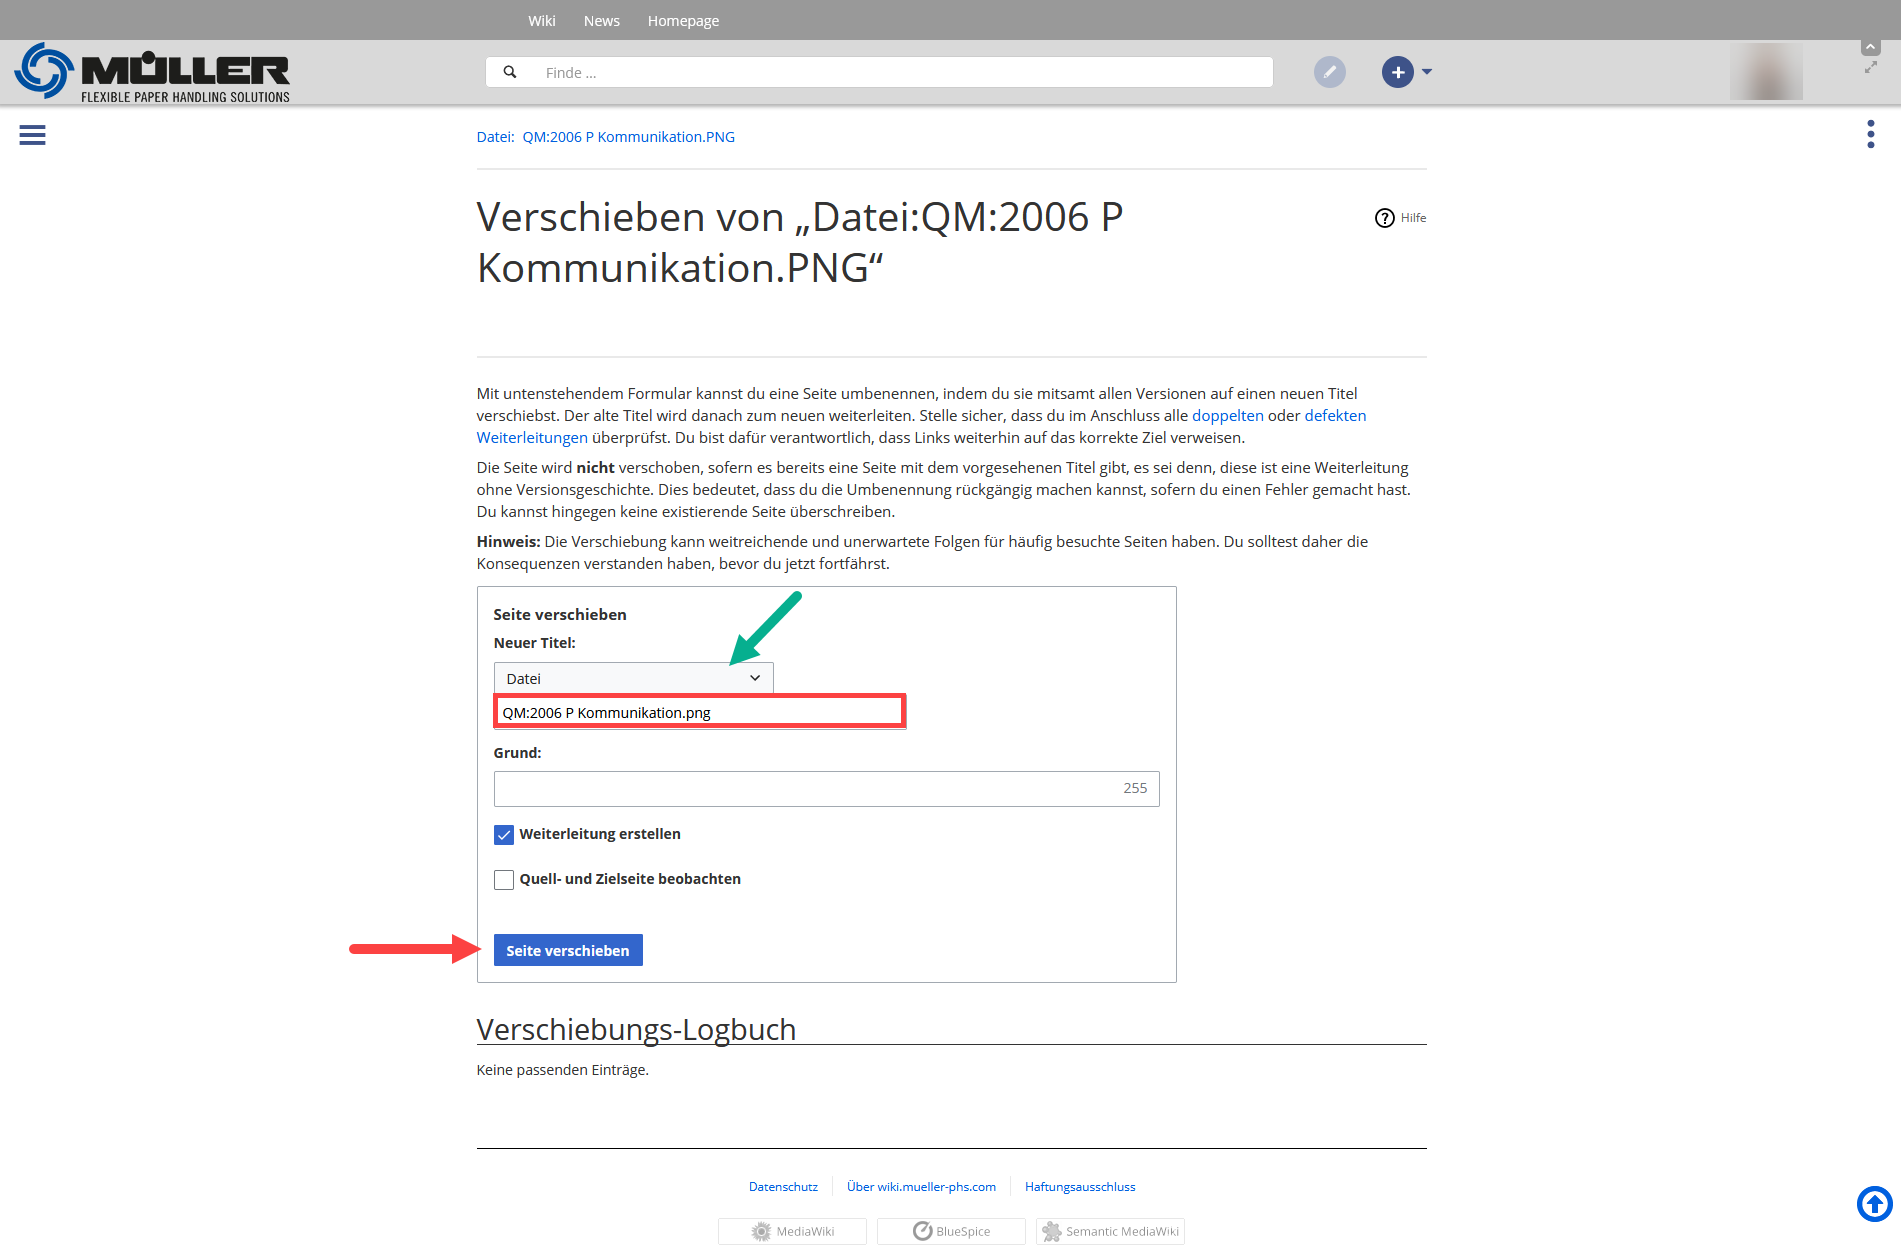
Task: Enable Quell- und Zielseite beobachten checkbox
Action: [504, 880]
